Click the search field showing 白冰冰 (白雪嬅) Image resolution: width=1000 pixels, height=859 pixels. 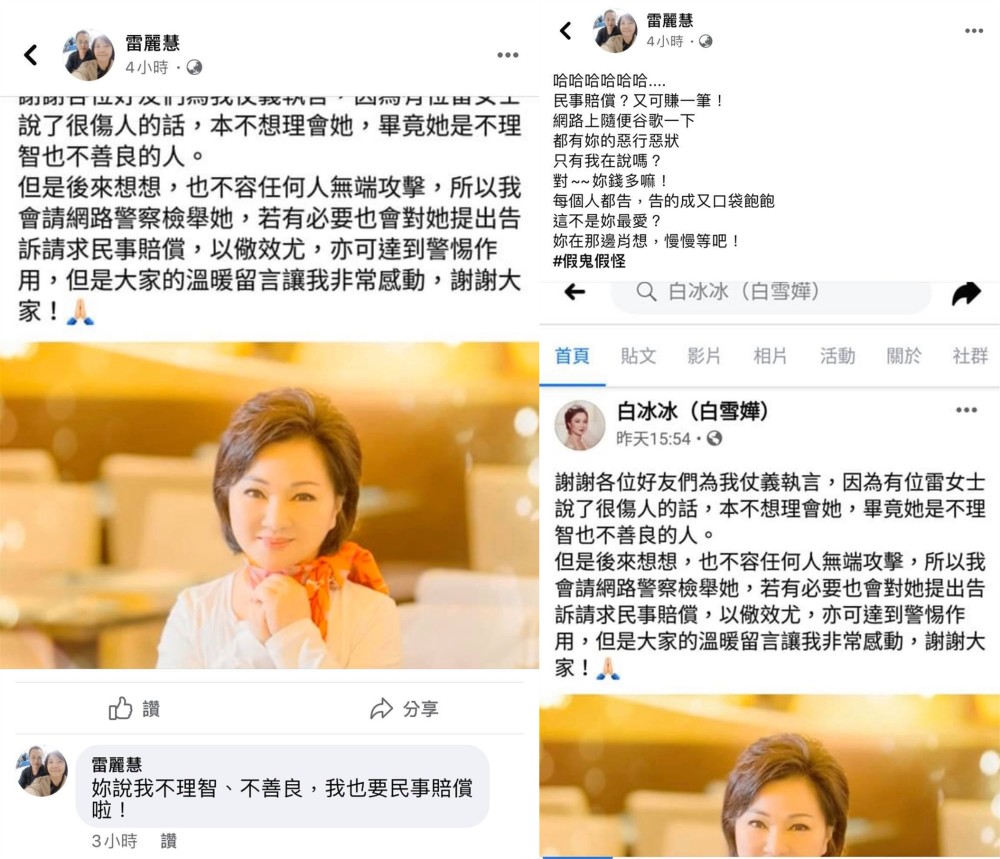(x=771, y=292)
